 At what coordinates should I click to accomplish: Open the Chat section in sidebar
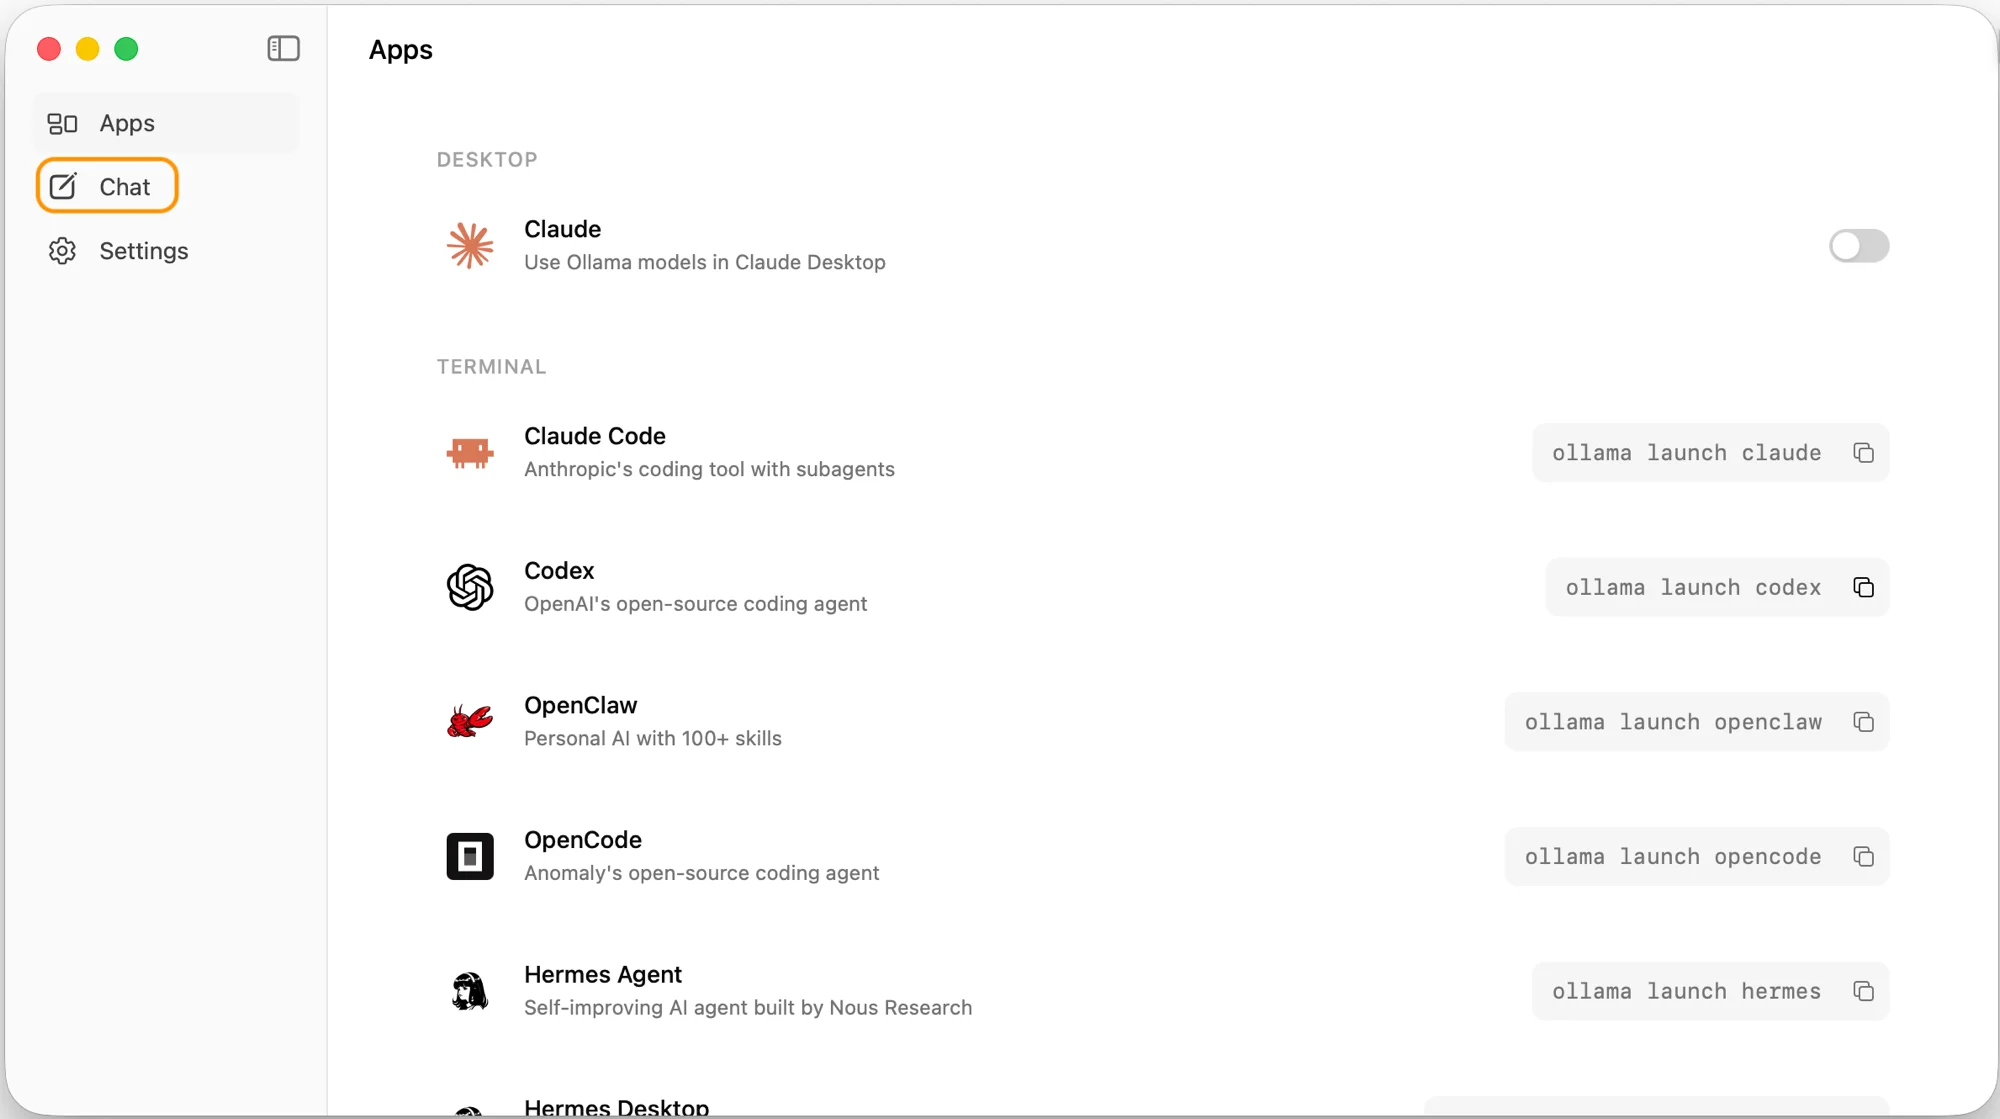pos(107,186)
